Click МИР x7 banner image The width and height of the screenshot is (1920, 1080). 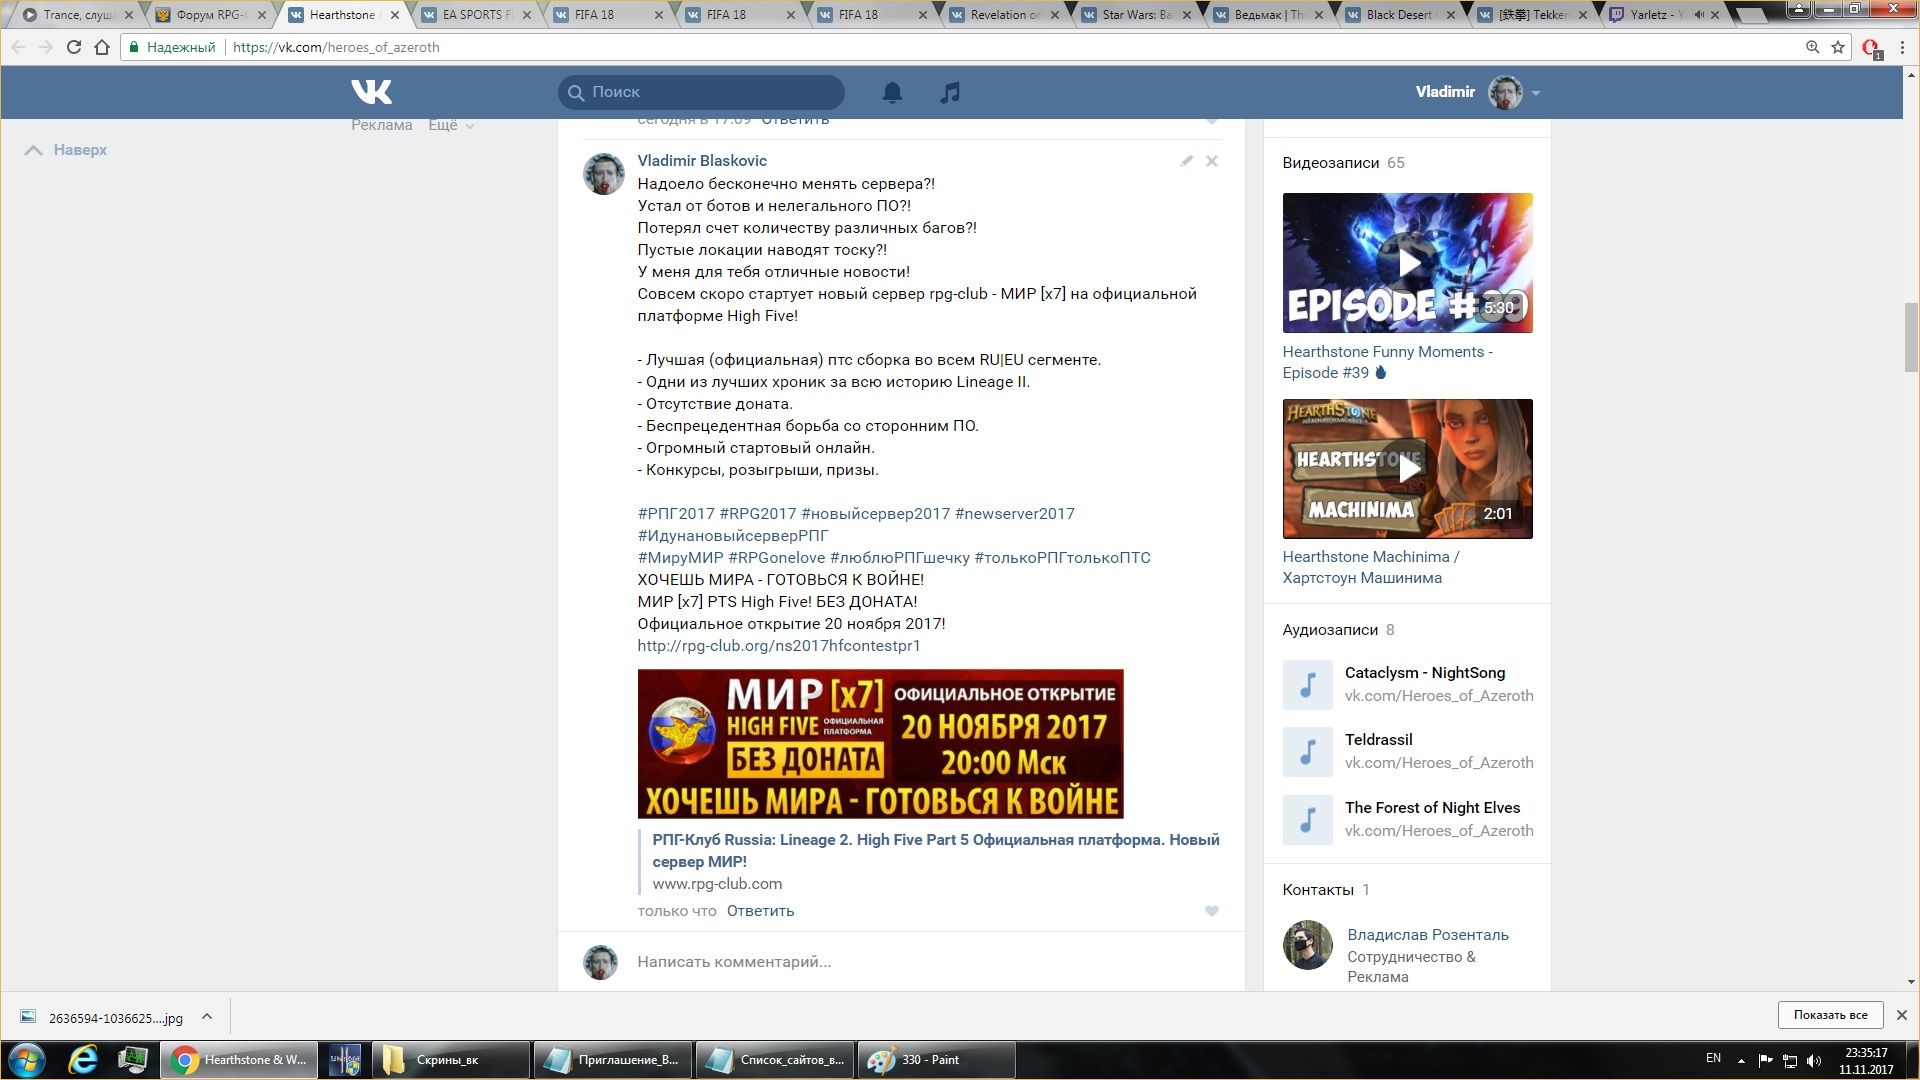tap(880, 744)
